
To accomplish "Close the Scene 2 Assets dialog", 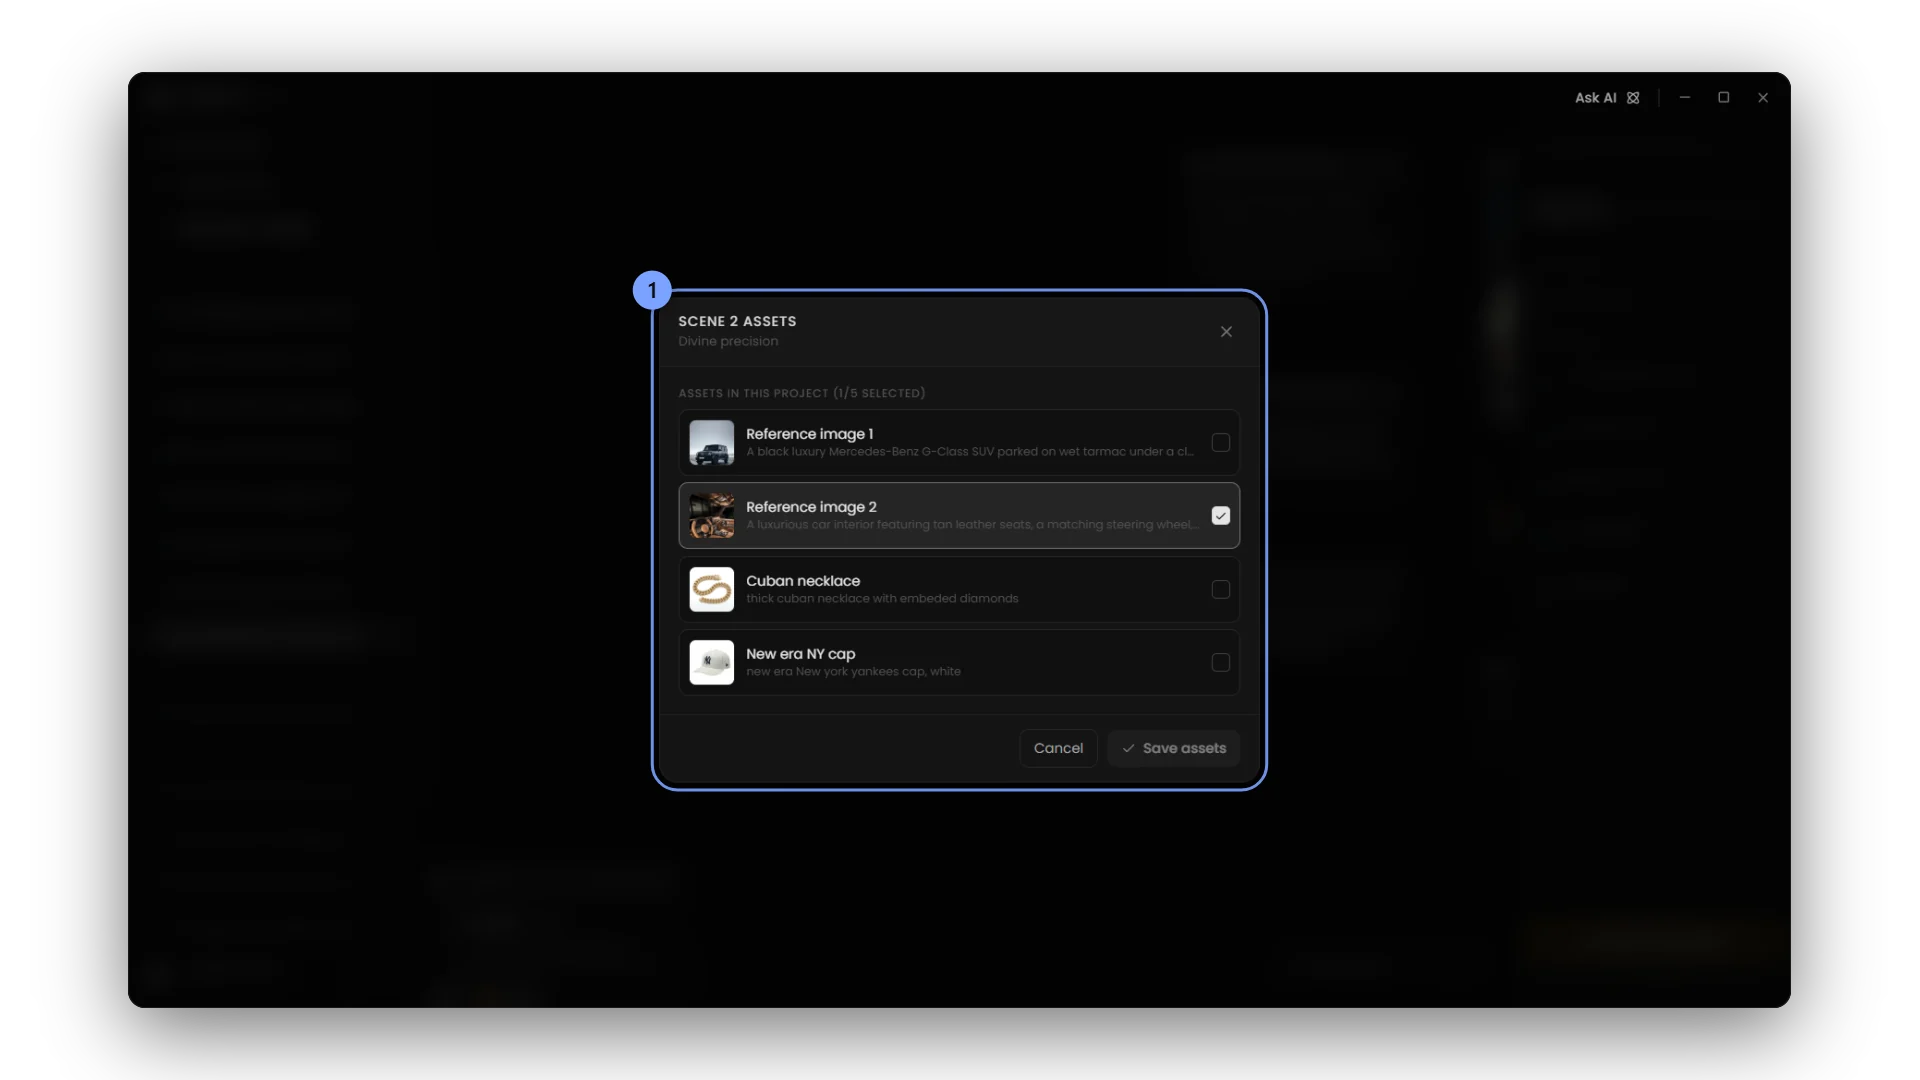I will (x=1226, y=332).
